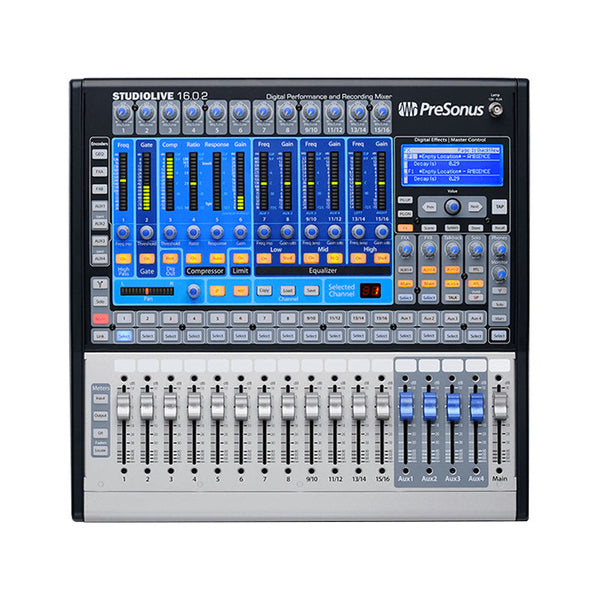Click the numbered button for channel 9/10
Image resolution: width=600 pixels, height=600 pixels.
tap(311, 318)
